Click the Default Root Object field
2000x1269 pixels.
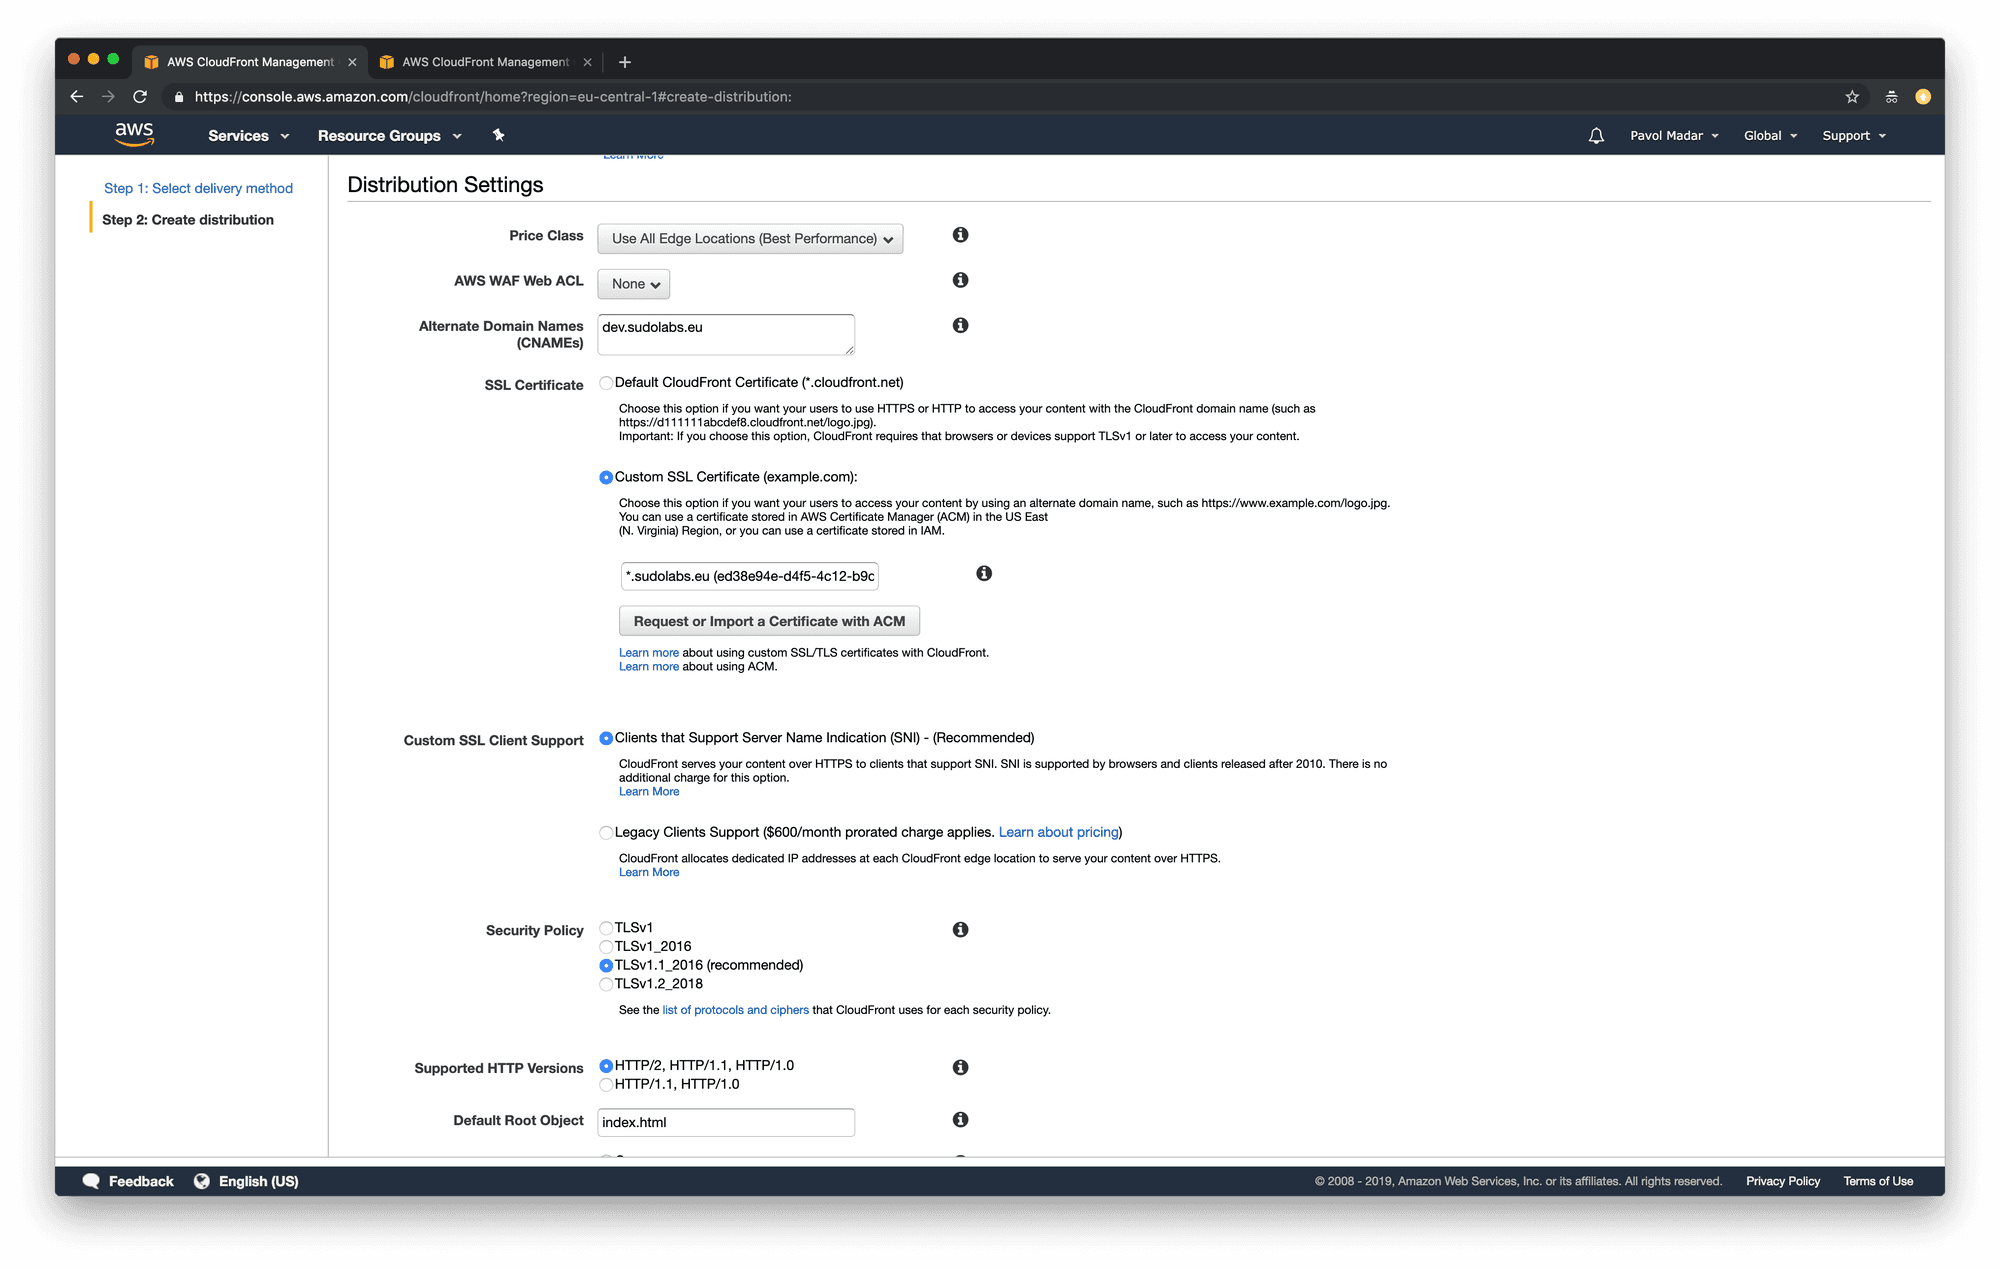pyautogui.click(x=726, y=1122)
